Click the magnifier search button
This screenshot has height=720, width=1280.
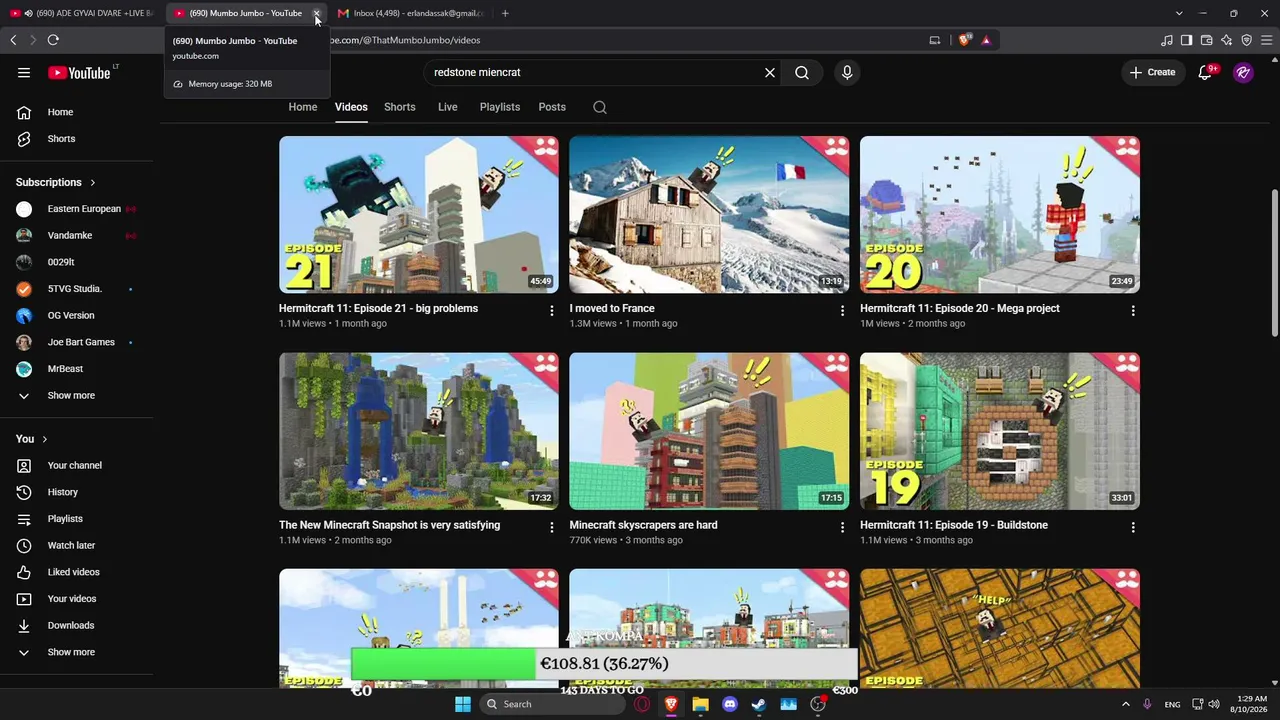click(x=802, y=72)
